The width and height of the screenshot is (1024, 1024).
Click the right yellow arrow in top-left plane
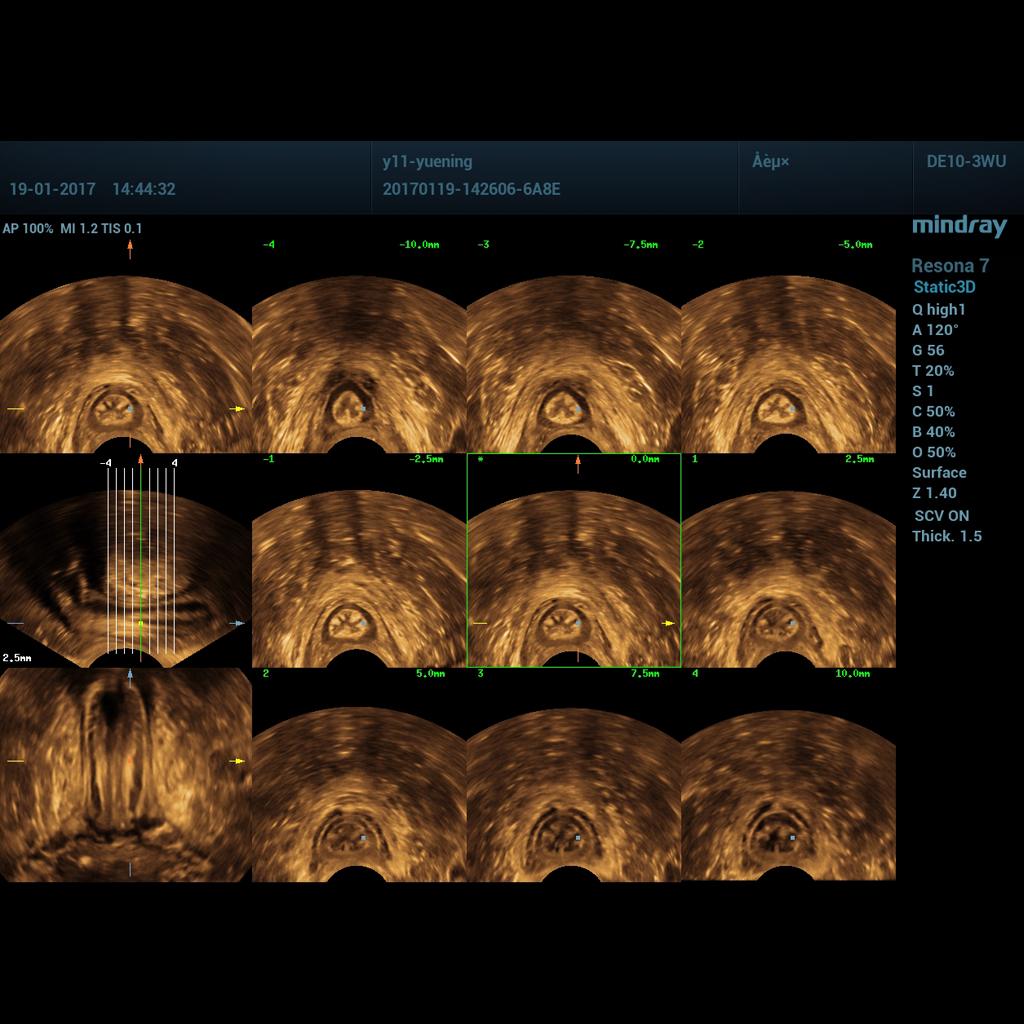click(x=237, y=409)
